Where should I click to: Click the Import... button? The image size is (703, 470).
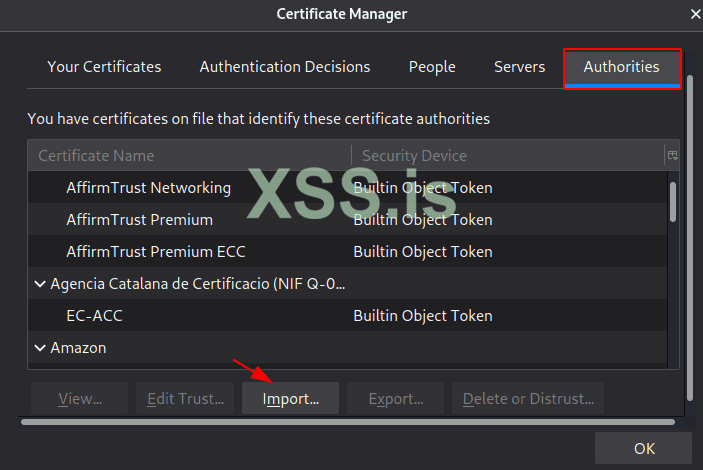[290, 398]
